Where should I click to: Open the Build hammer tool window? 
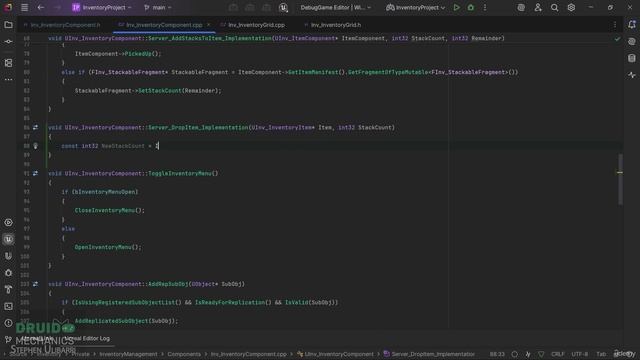(8, 289)
